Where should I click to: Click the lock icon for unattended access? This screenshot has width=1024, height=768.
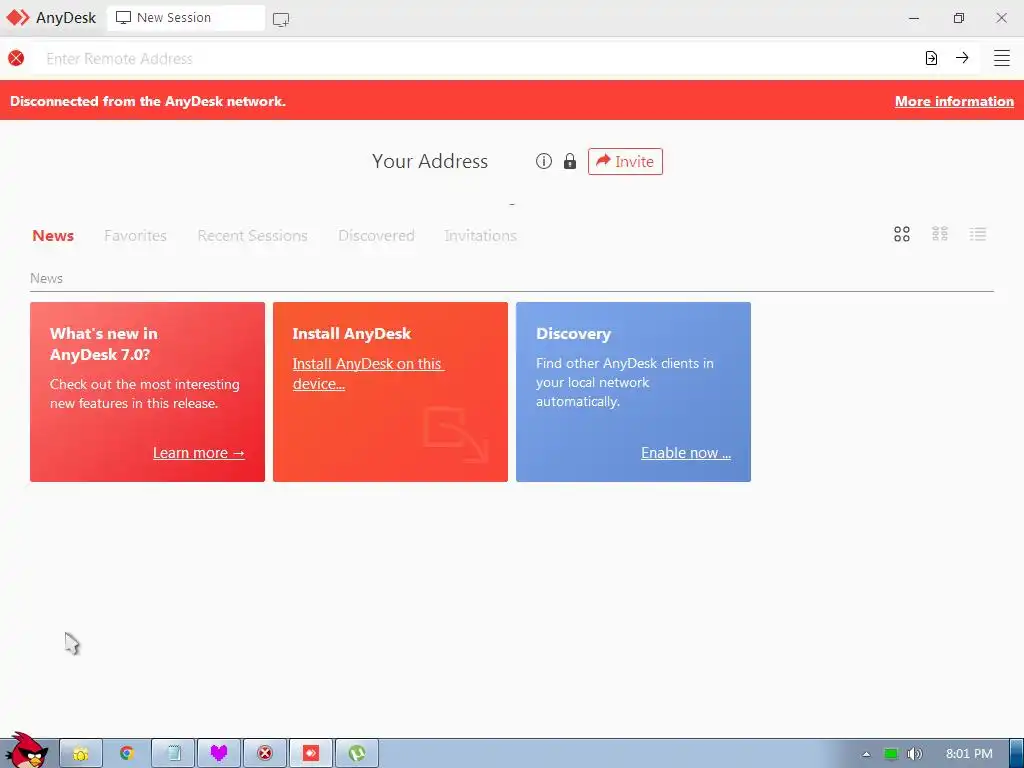click(570, 161)
